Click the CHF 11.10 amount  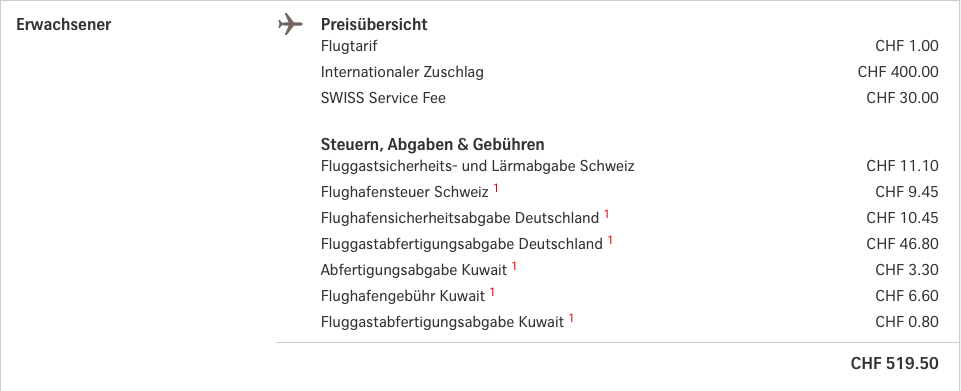(x=902, y=166)
